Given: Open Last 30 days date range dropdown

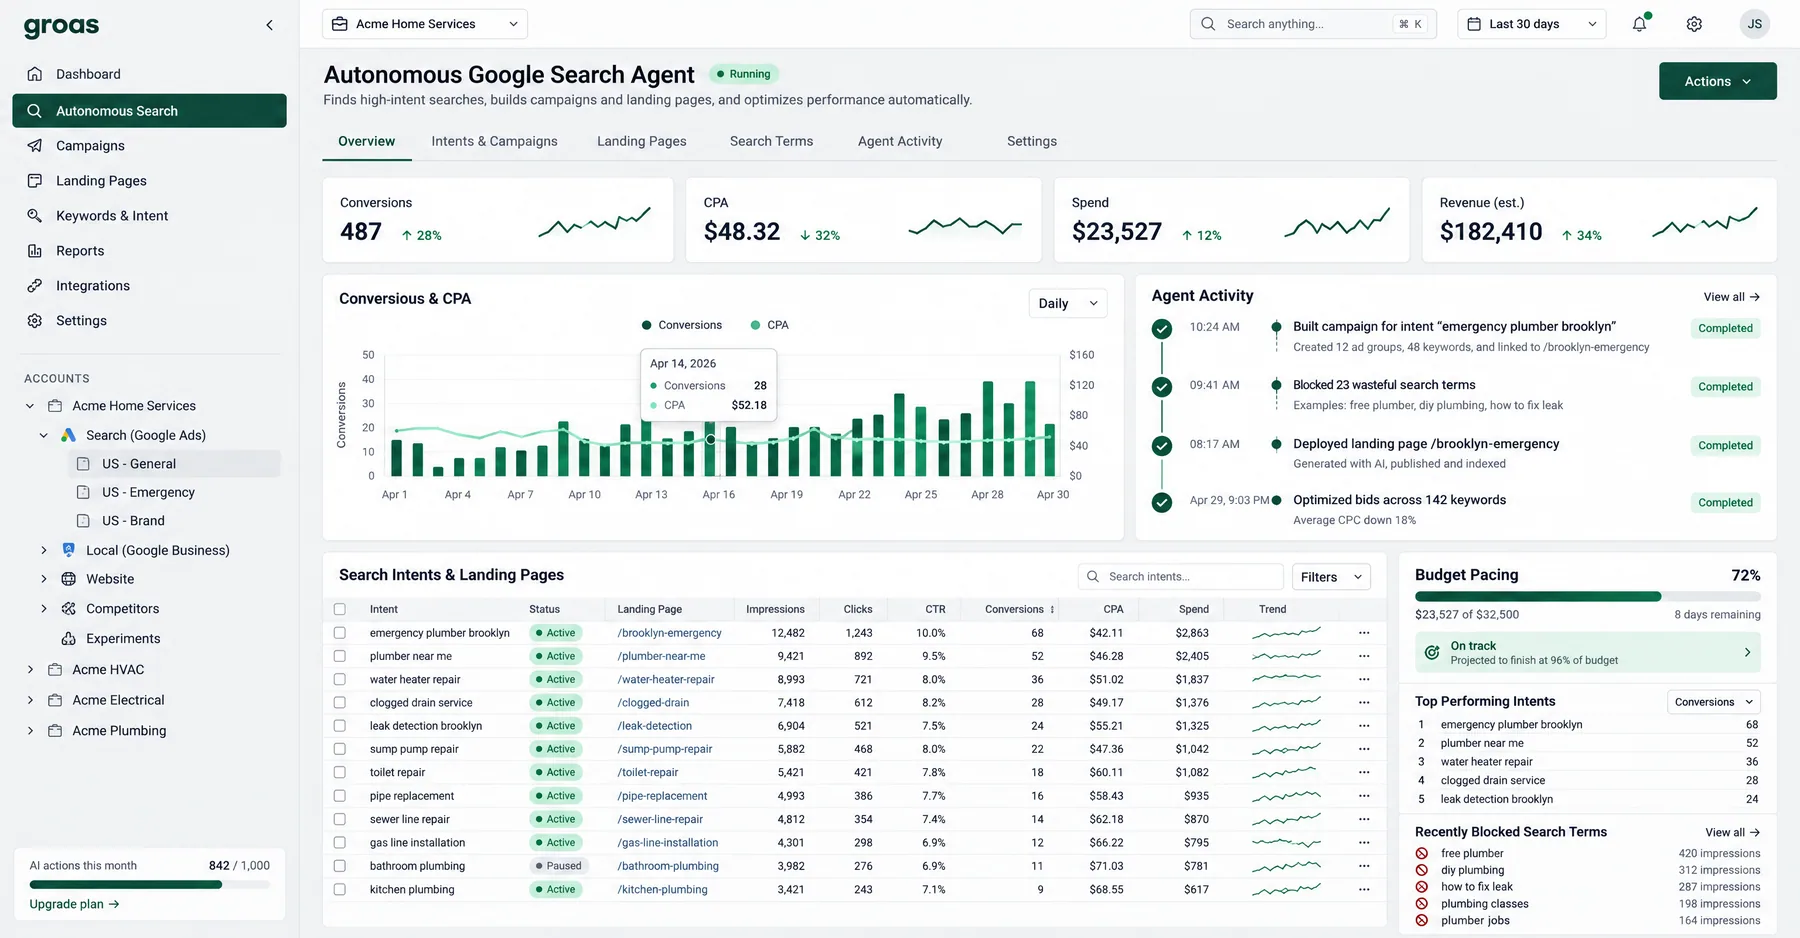Looking at the screenshot, I should click(1532, 24).
